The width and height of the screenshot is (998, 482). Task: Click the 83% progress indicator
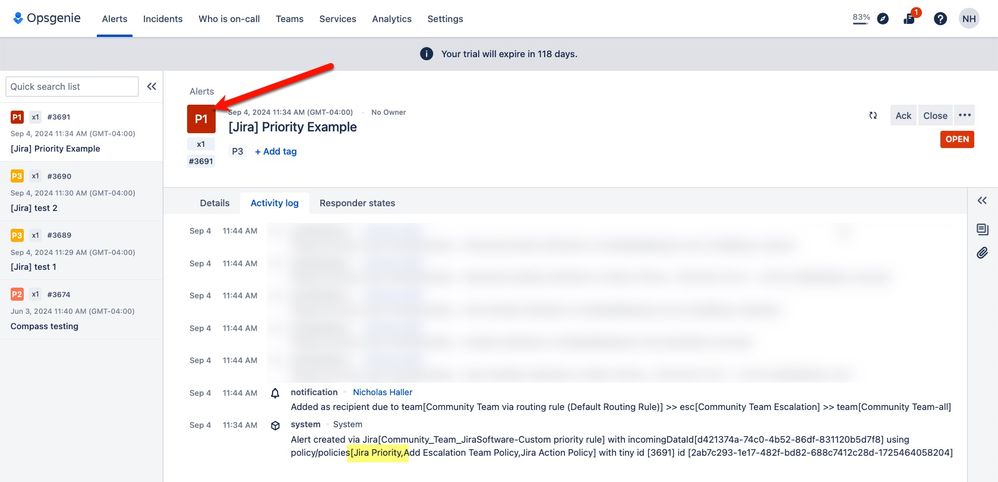point(861,18)
